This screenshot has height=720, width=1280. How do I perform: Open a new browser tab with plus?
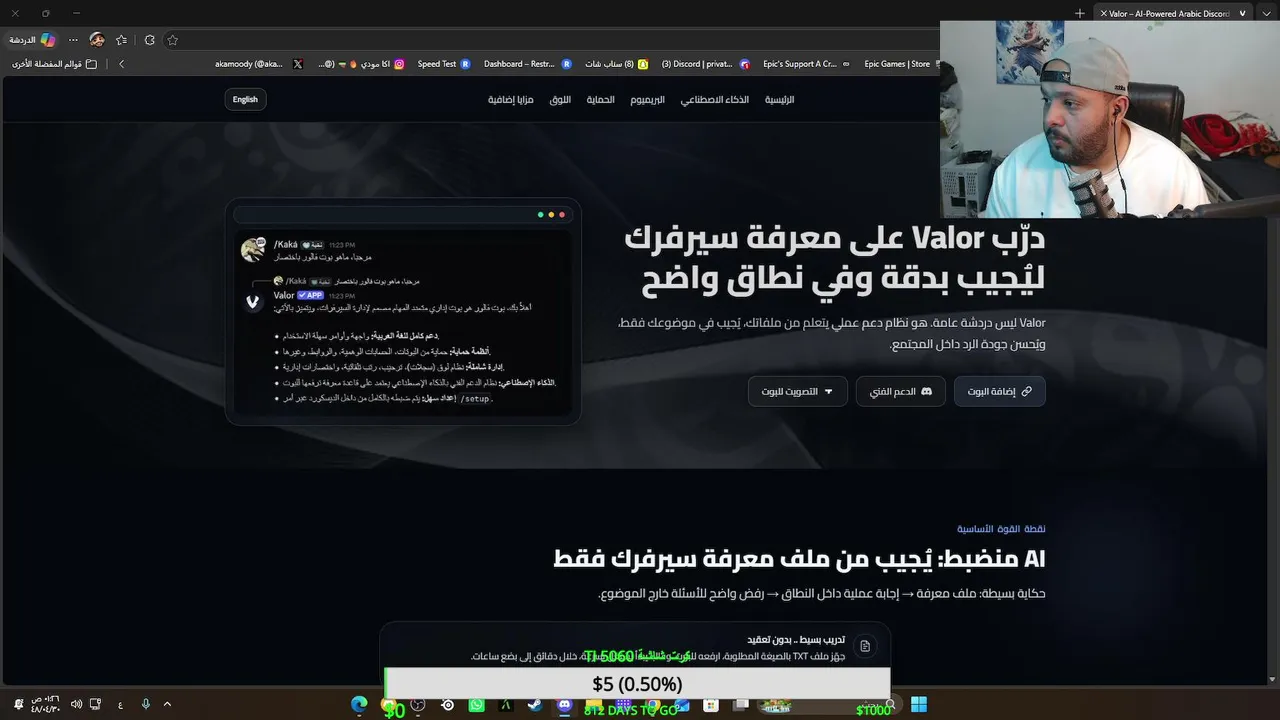tap(1080, 13)
